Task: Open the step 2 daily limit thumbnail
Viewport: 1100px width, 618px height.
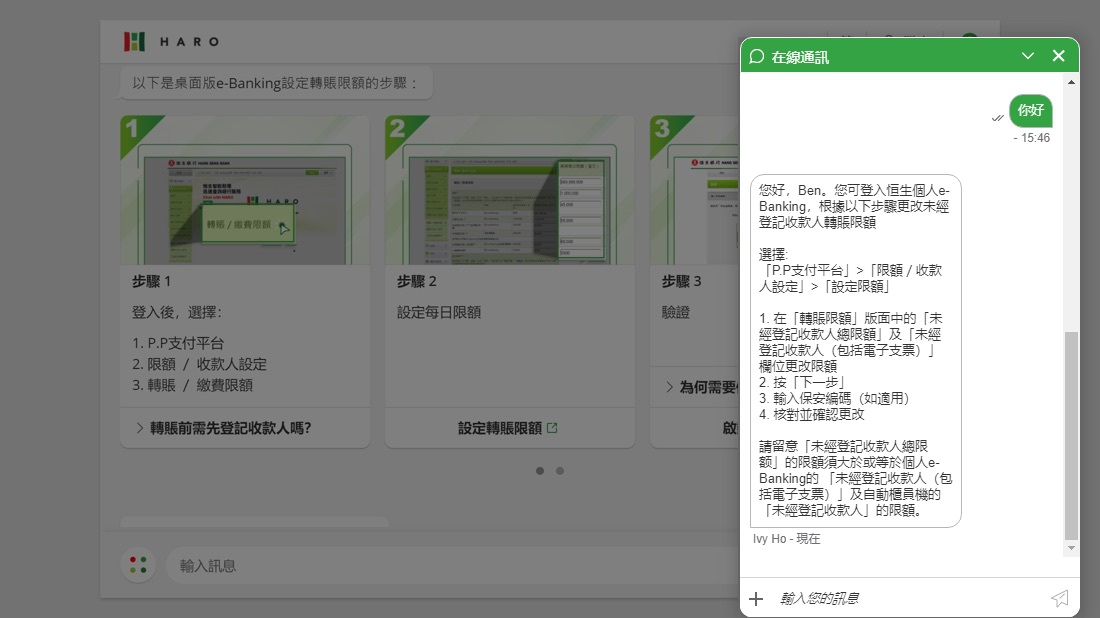Action: pos(510,190)
